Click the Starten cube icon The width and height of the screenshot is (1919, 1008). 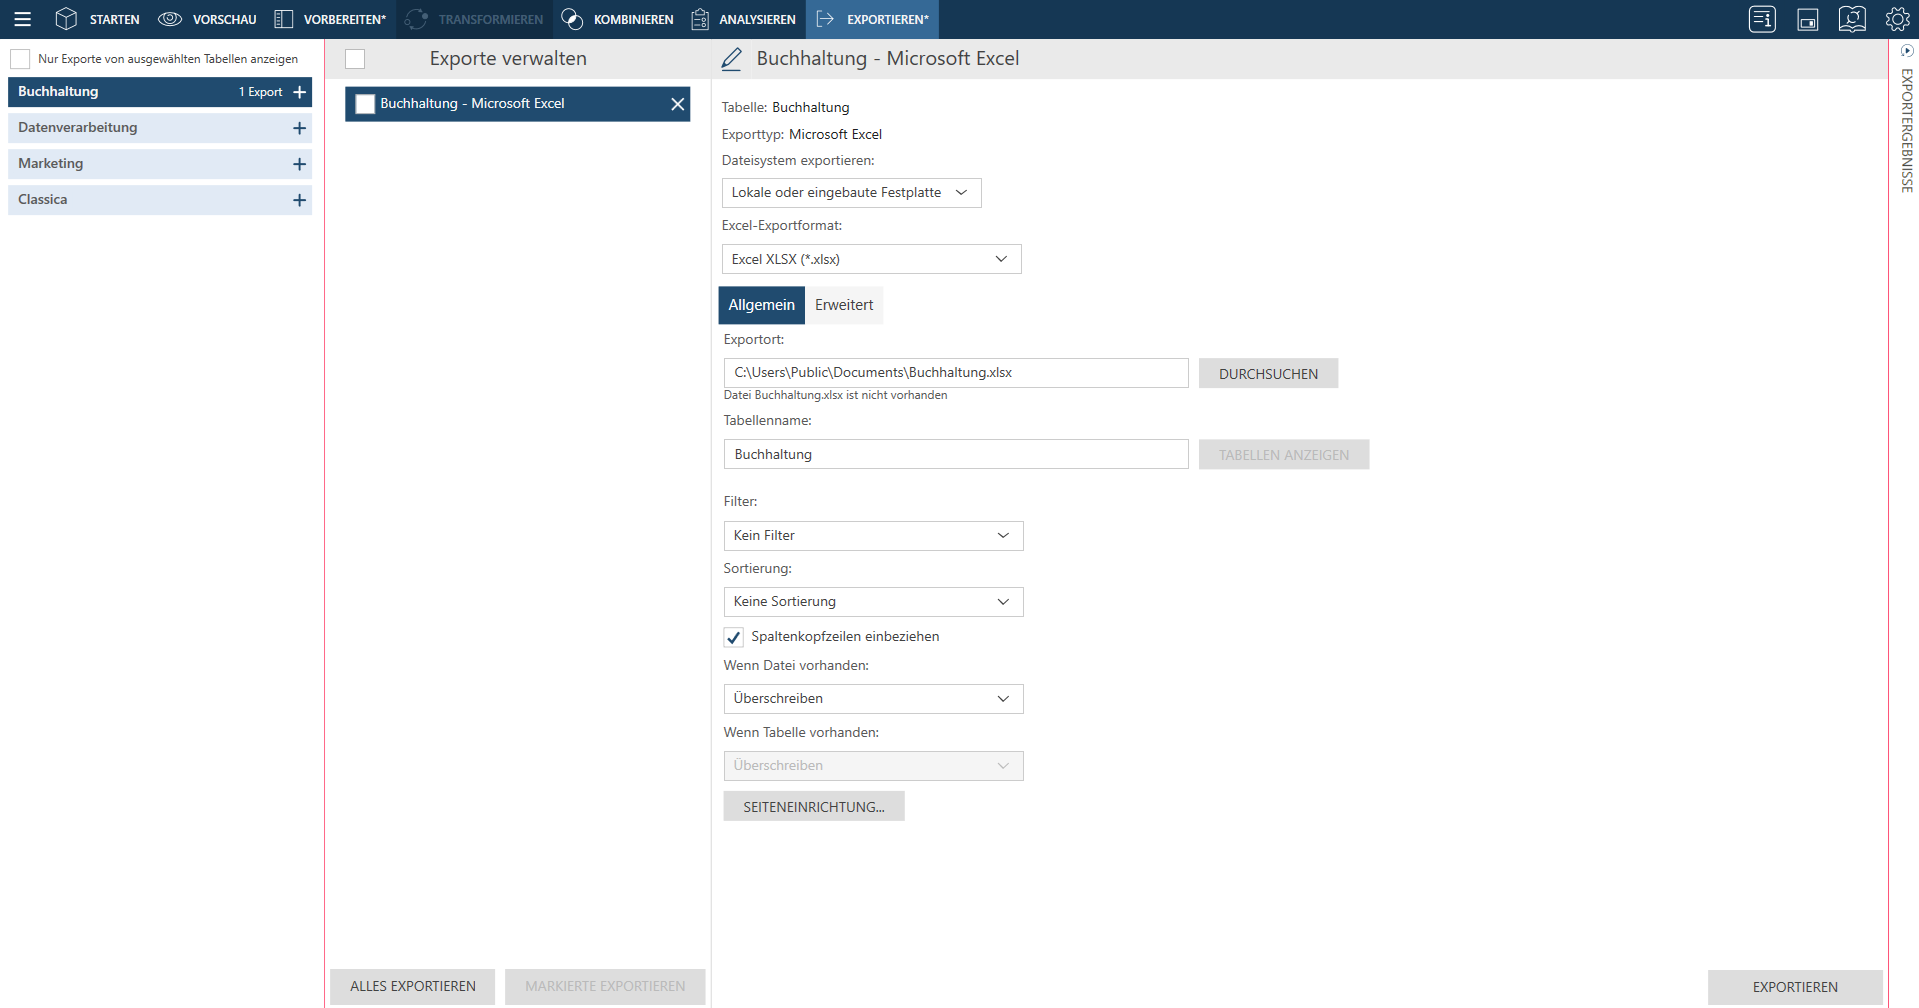66,19
